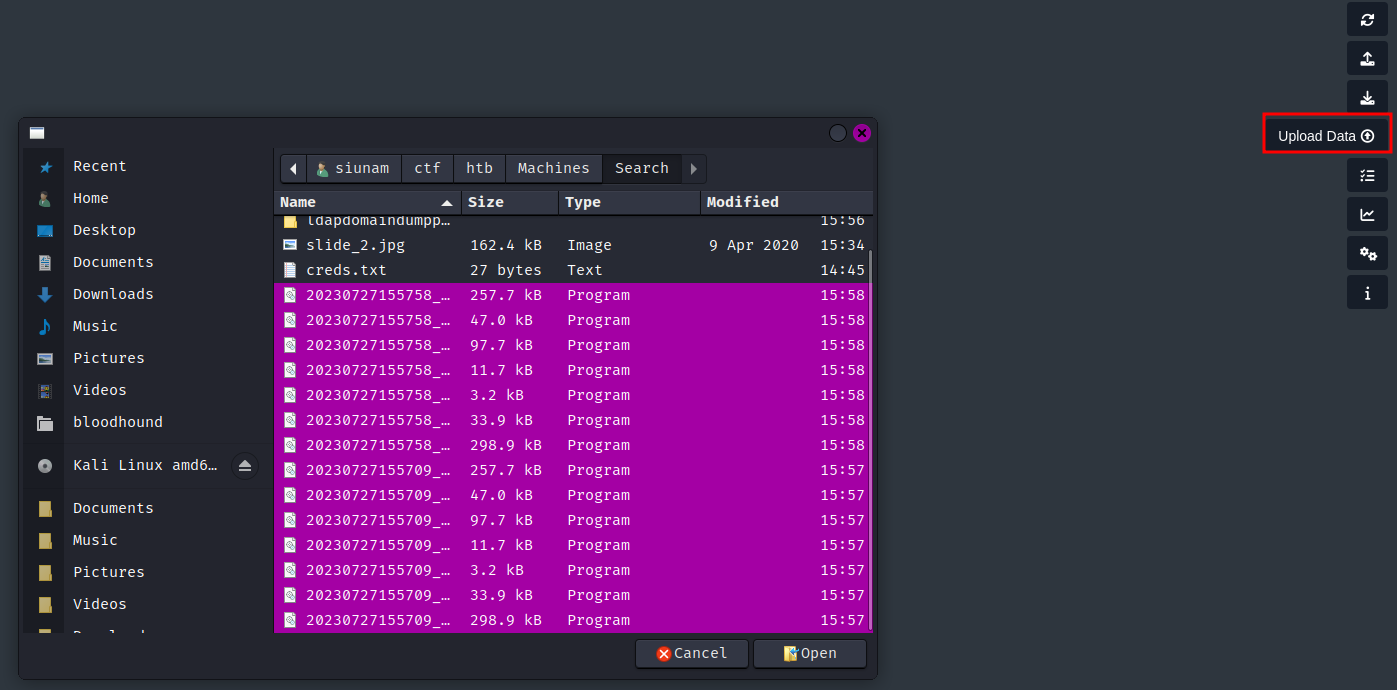Select the slide_2.jpg image file
Viewport: 1397px width, 690px height.
(x=572, y=245)
